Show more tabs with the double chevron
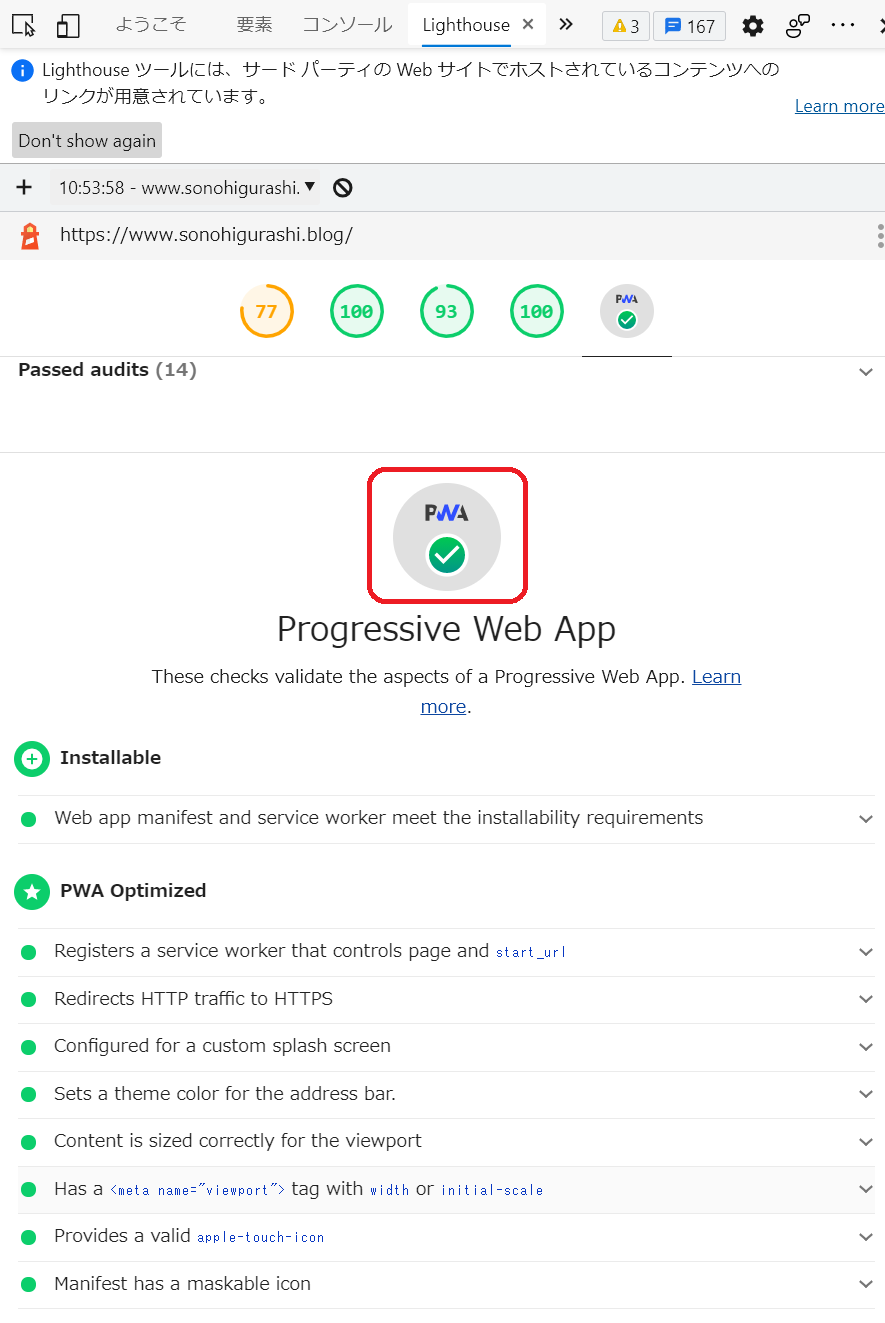The width and height of the screenshot is (885, 1323). click(566, 24)
